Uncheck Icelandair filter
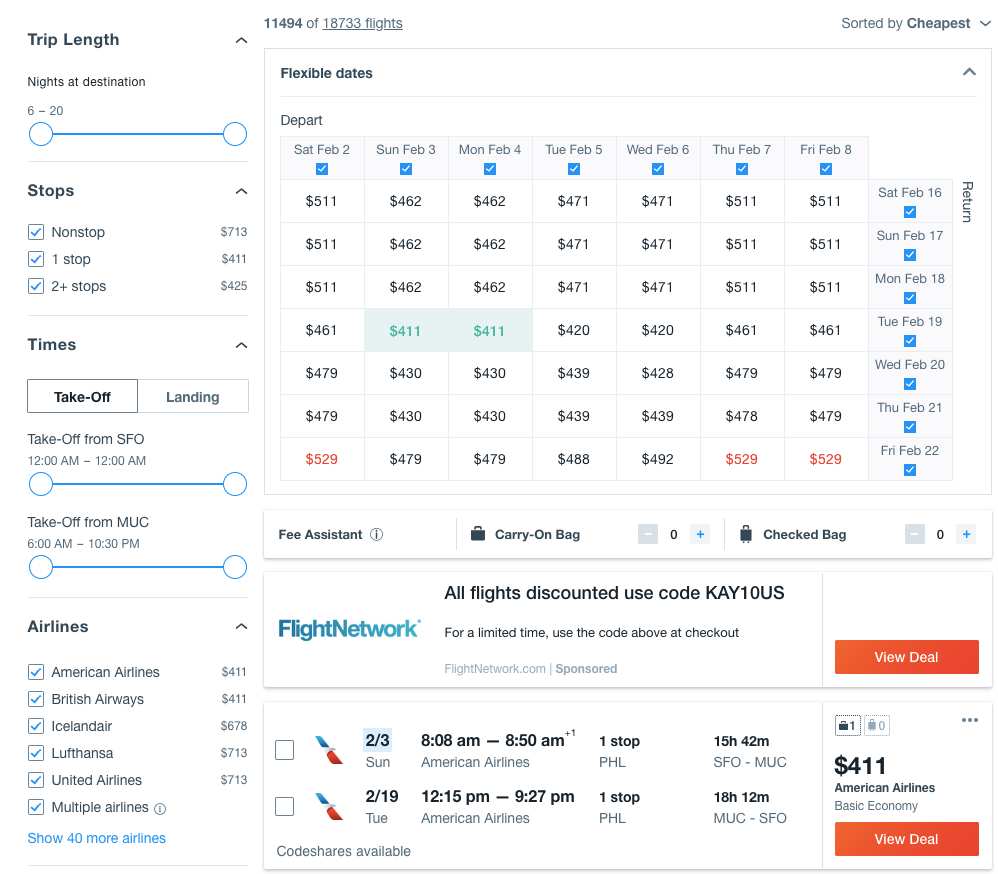Image resolution: width=998 pixels, height=874 pixels. (x=36, y=726)
